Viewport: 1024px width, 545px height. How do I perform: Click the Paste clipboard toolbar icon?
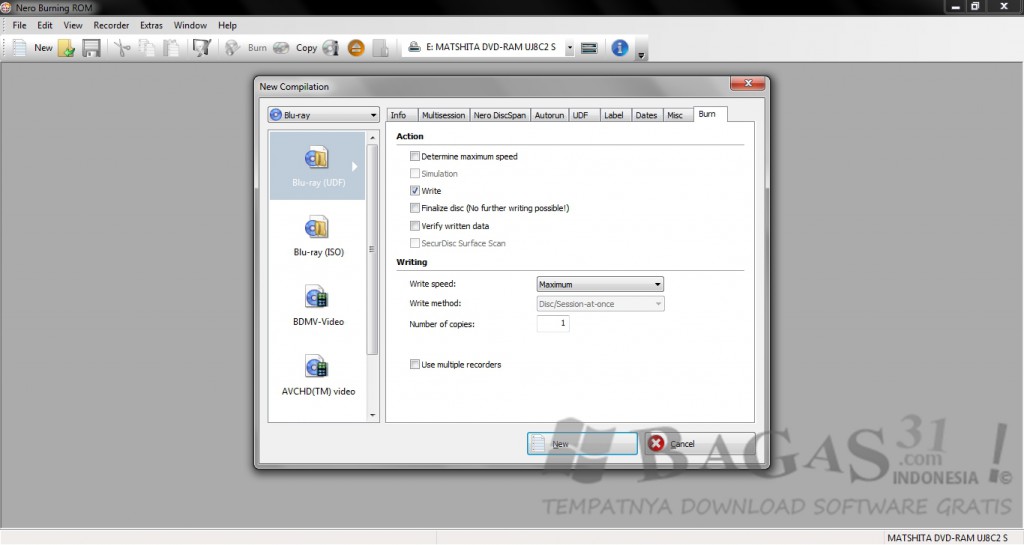tap(171, 48)
